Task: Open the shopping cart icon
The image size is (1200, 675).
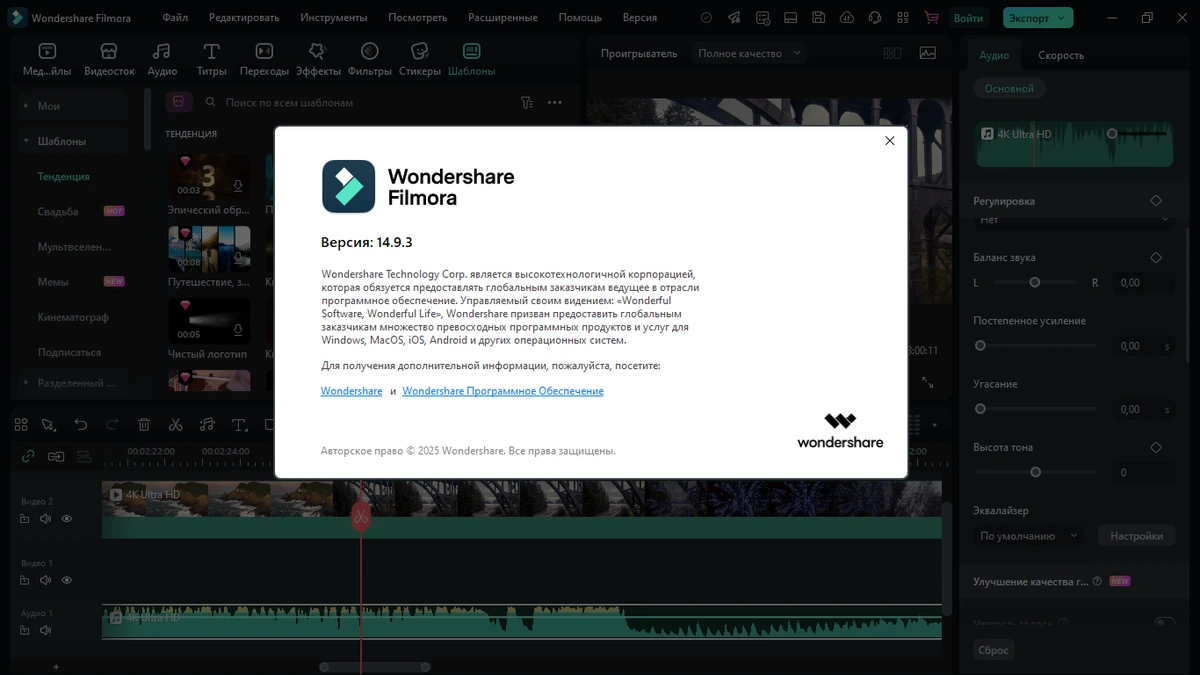Action: click(932, 18)
